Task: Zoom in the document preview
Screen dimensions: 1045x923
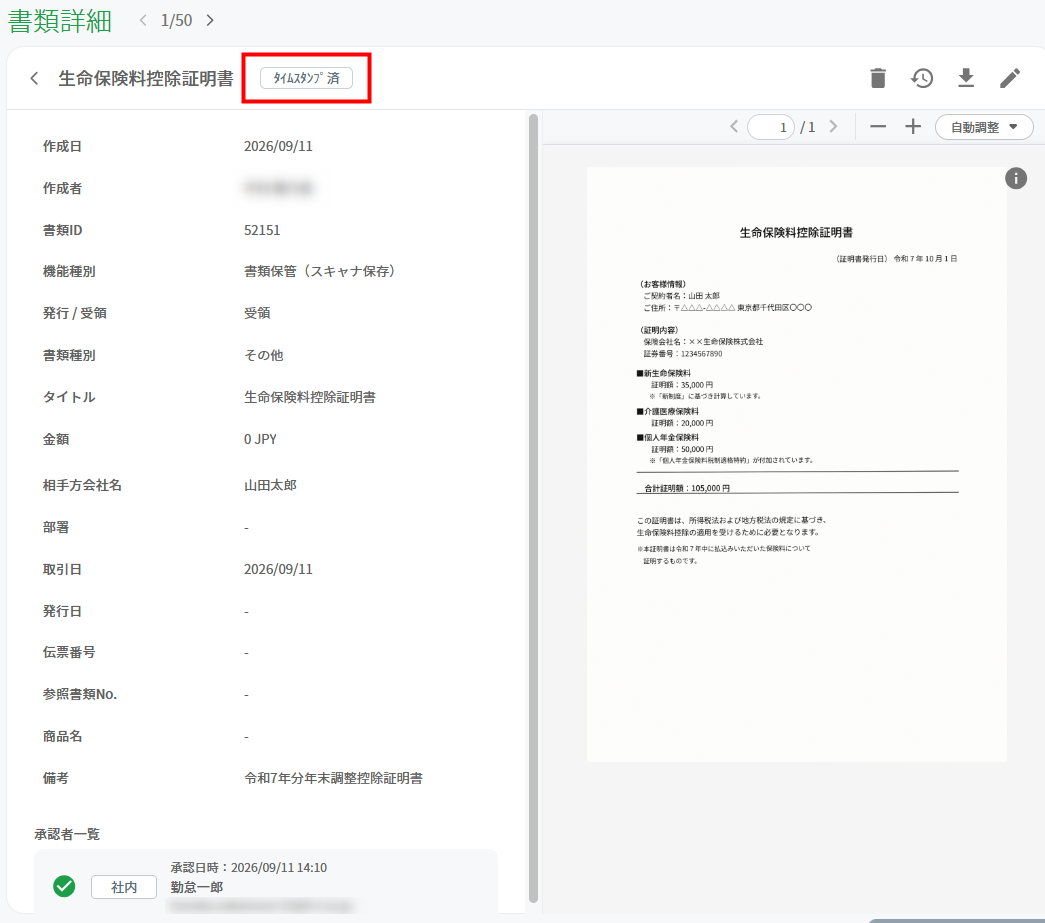Action: tap(913, 127)
